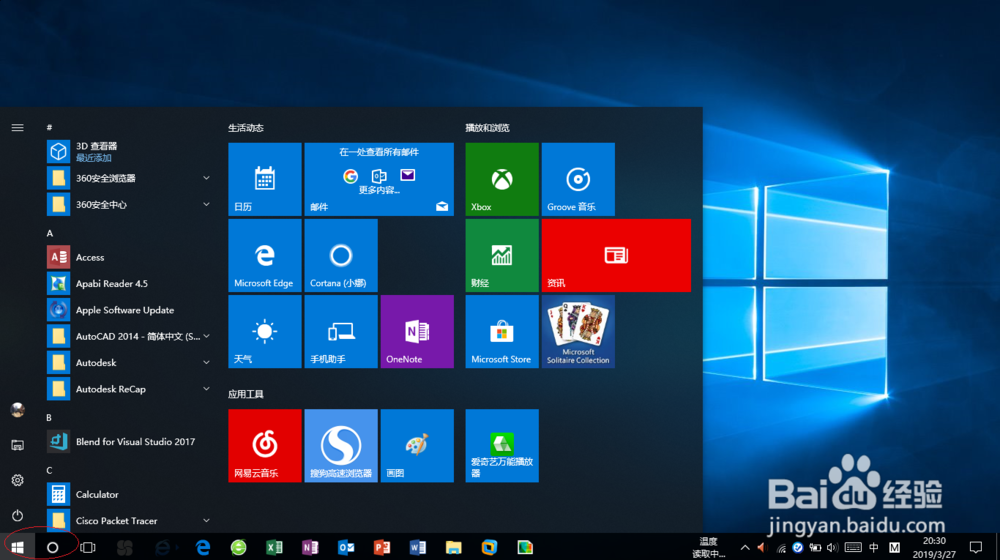Launch the purple OneNote tile
This screenshot has width=1000, height=560.
(417, 331)
